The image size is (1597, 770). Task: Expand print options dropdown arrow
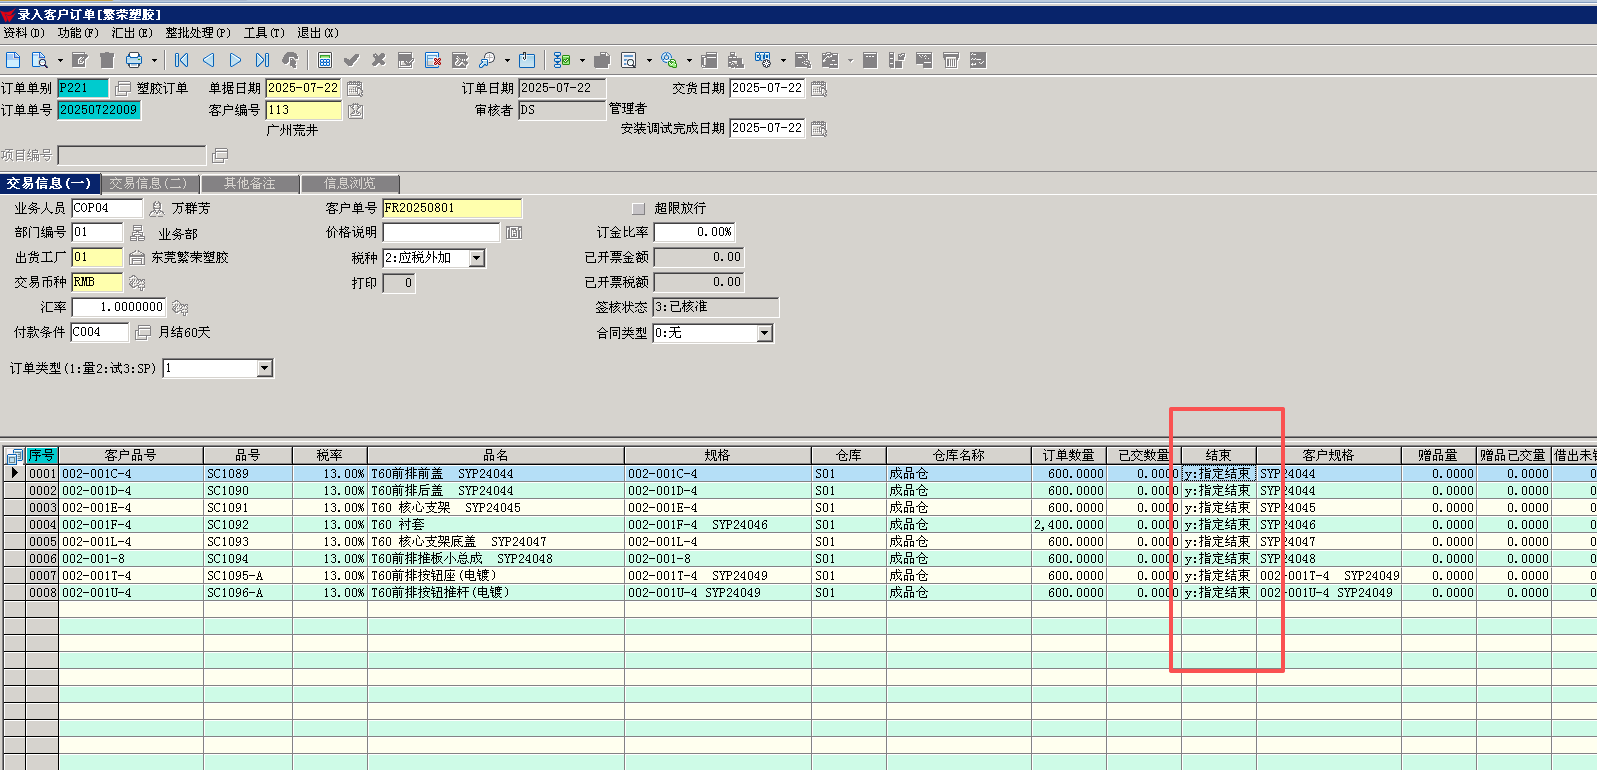click(154, 60)
